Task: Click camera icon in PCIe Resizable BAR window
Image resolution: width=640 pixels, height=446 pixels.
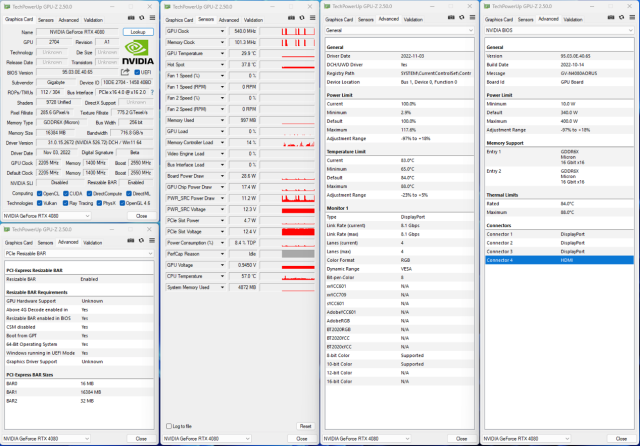Action: click(131, 241)
